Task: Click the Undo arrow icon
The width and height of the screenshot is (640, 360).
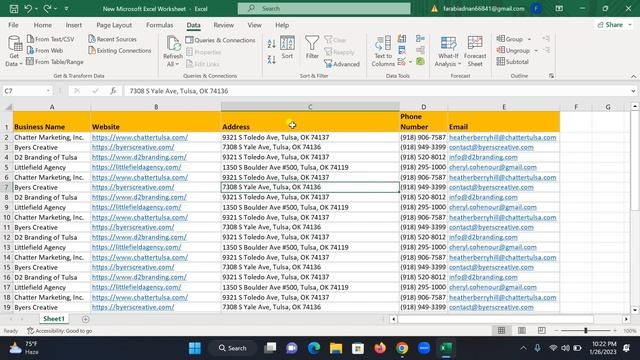Action: (28, 8)
